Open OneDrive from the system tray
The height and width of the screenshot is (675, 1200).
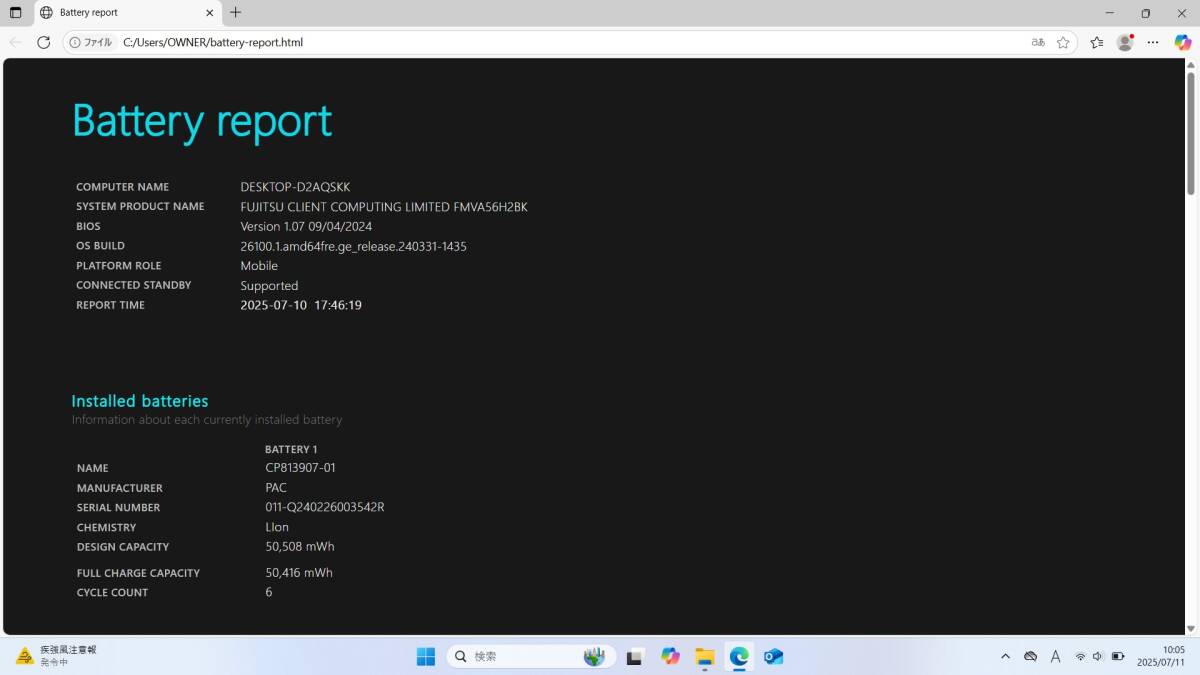coord(1030,656)
